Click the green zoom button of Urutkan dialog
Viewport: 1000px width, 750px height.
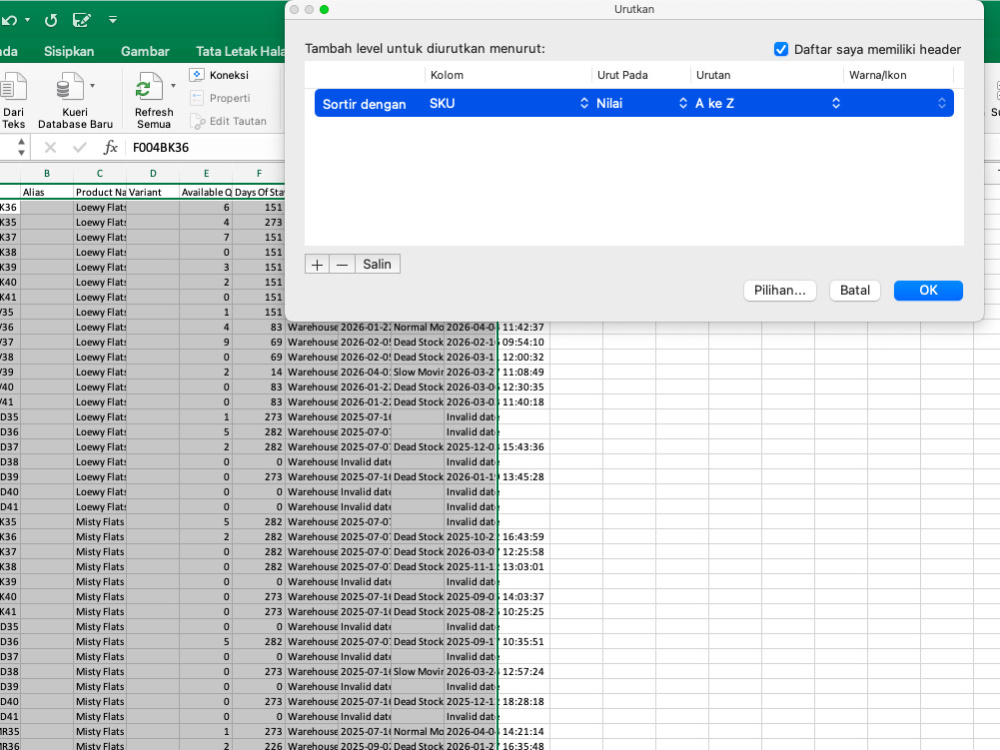click(324, 10)
